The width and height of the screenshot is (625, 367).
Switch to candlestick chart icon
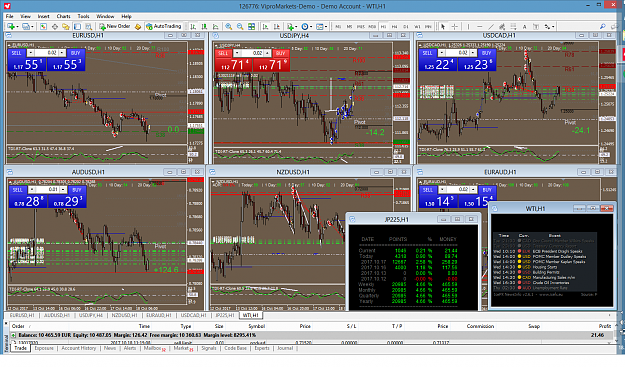click(204, 26)
